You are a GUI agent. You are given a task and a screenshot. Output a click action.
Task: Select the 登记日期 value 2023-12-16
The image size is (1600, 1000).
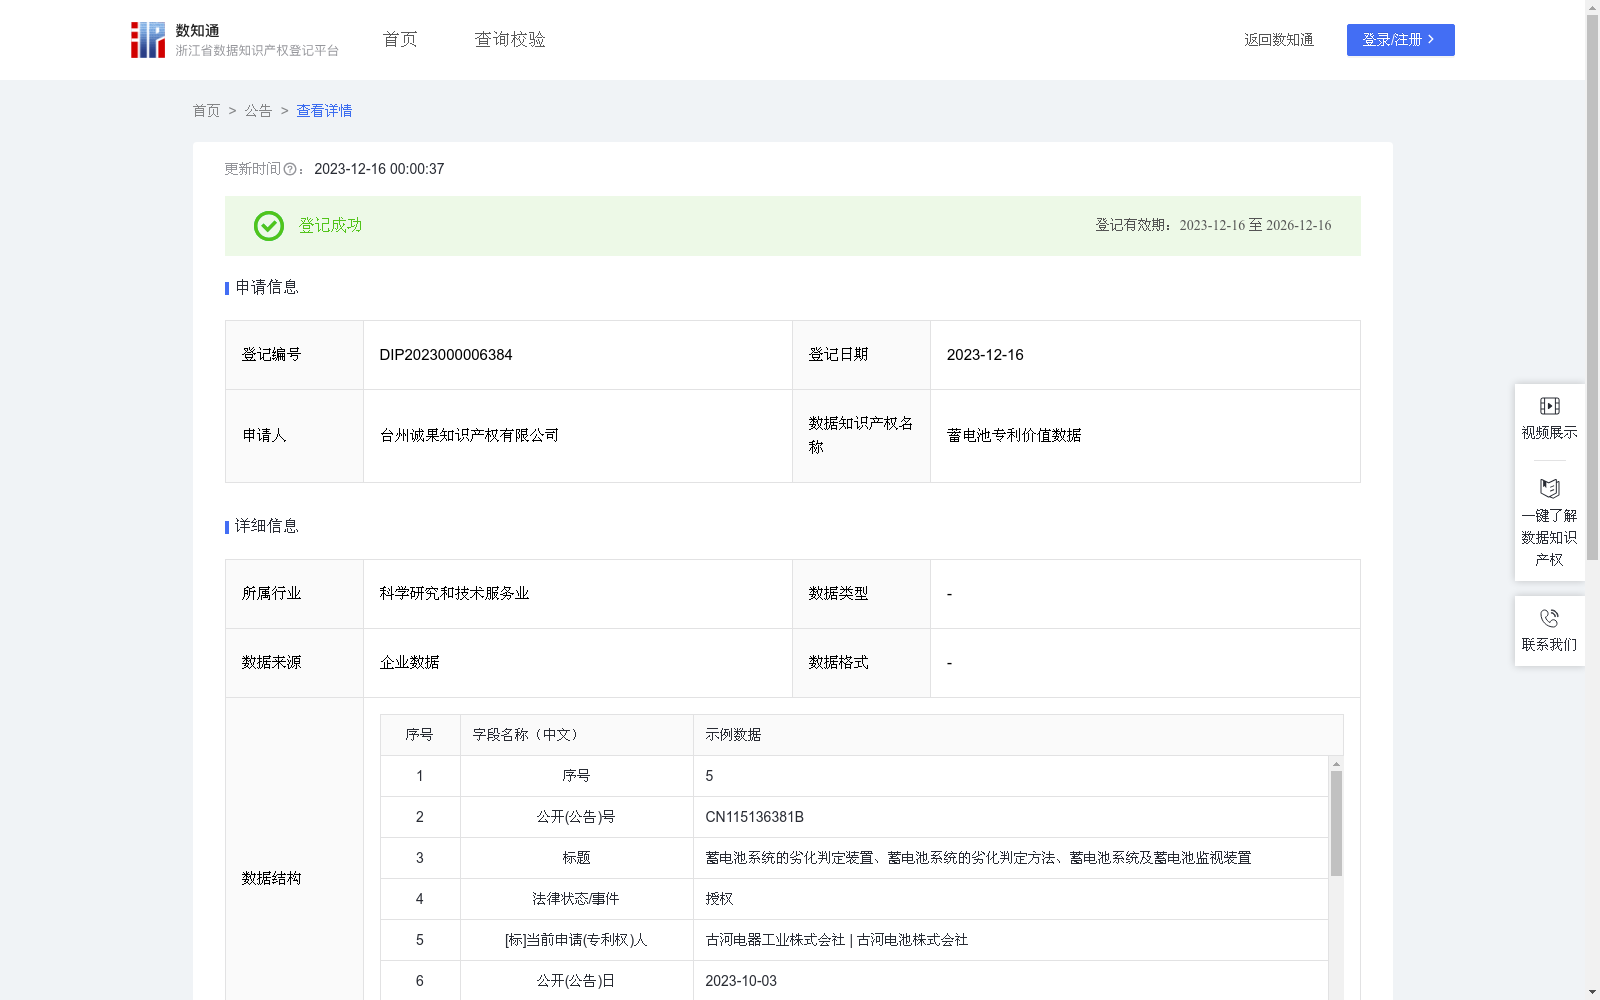[985, 355]
